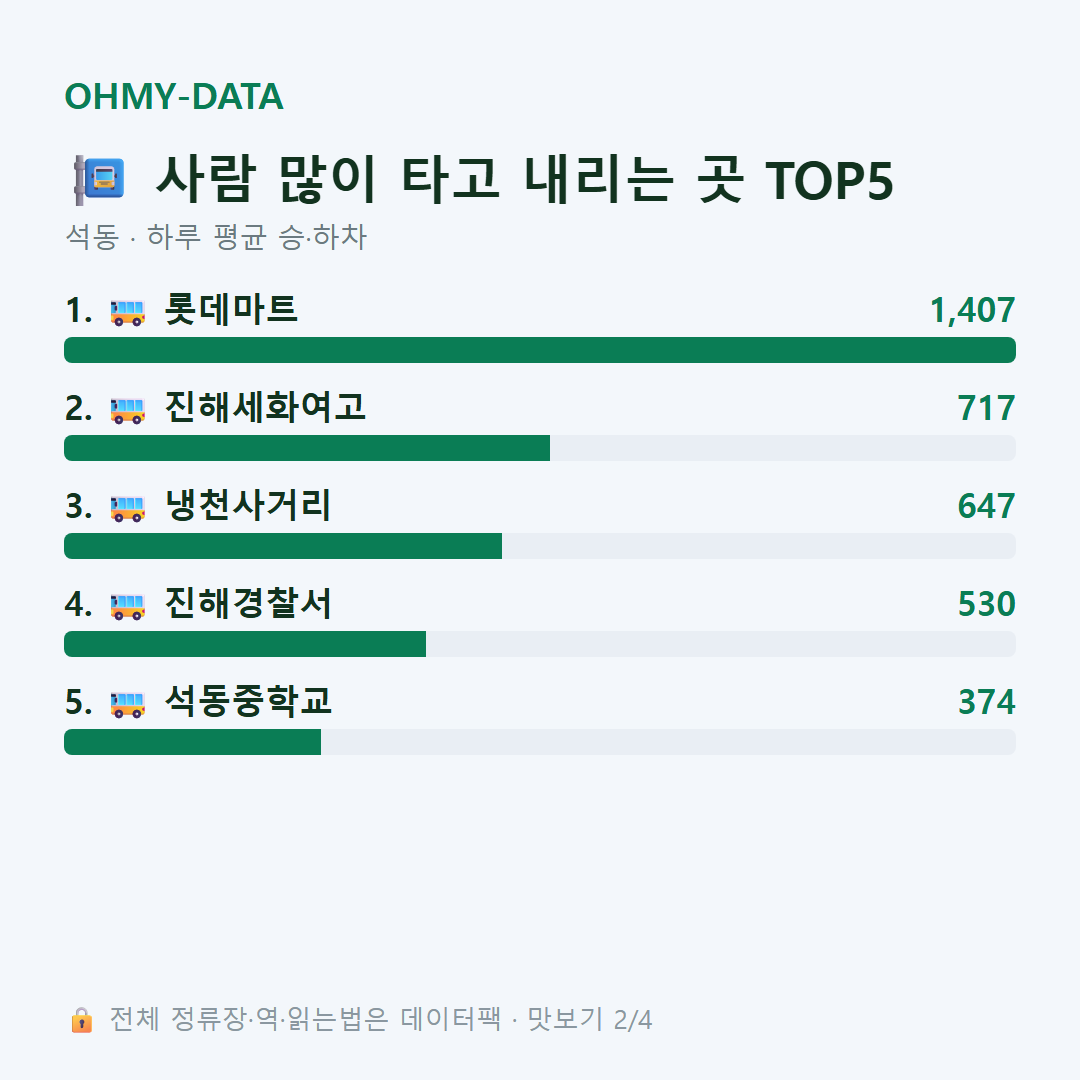Viewport: 1080px width, 1080px height.
Task: Click the OHMY-DATA brand label
Action: pyautogui.click(x=174, y=96)
